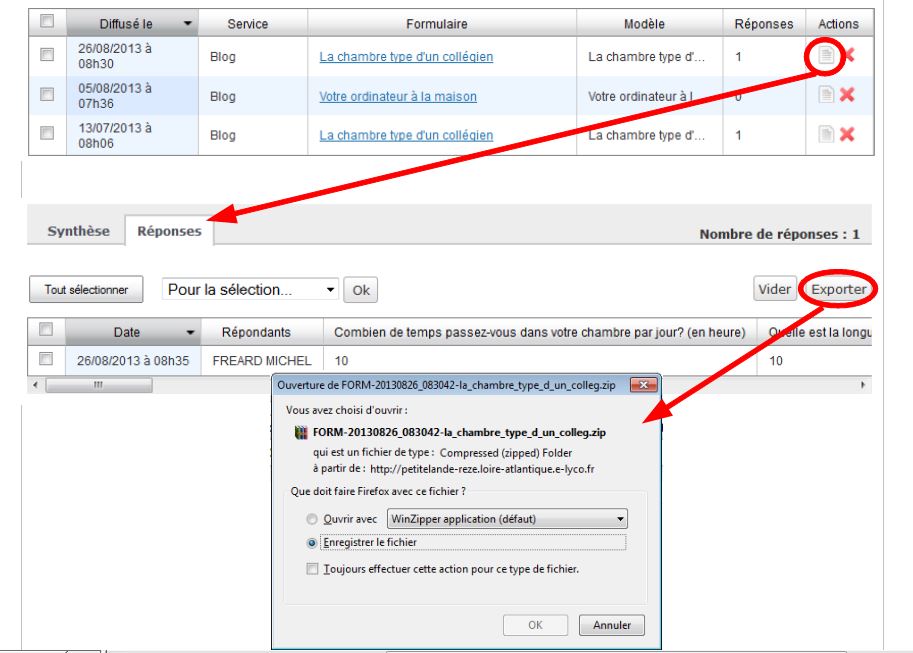Open the WinZipper application dropdown
The width and height of the screenshot is (913, 653).
click(x=620, y=520)
